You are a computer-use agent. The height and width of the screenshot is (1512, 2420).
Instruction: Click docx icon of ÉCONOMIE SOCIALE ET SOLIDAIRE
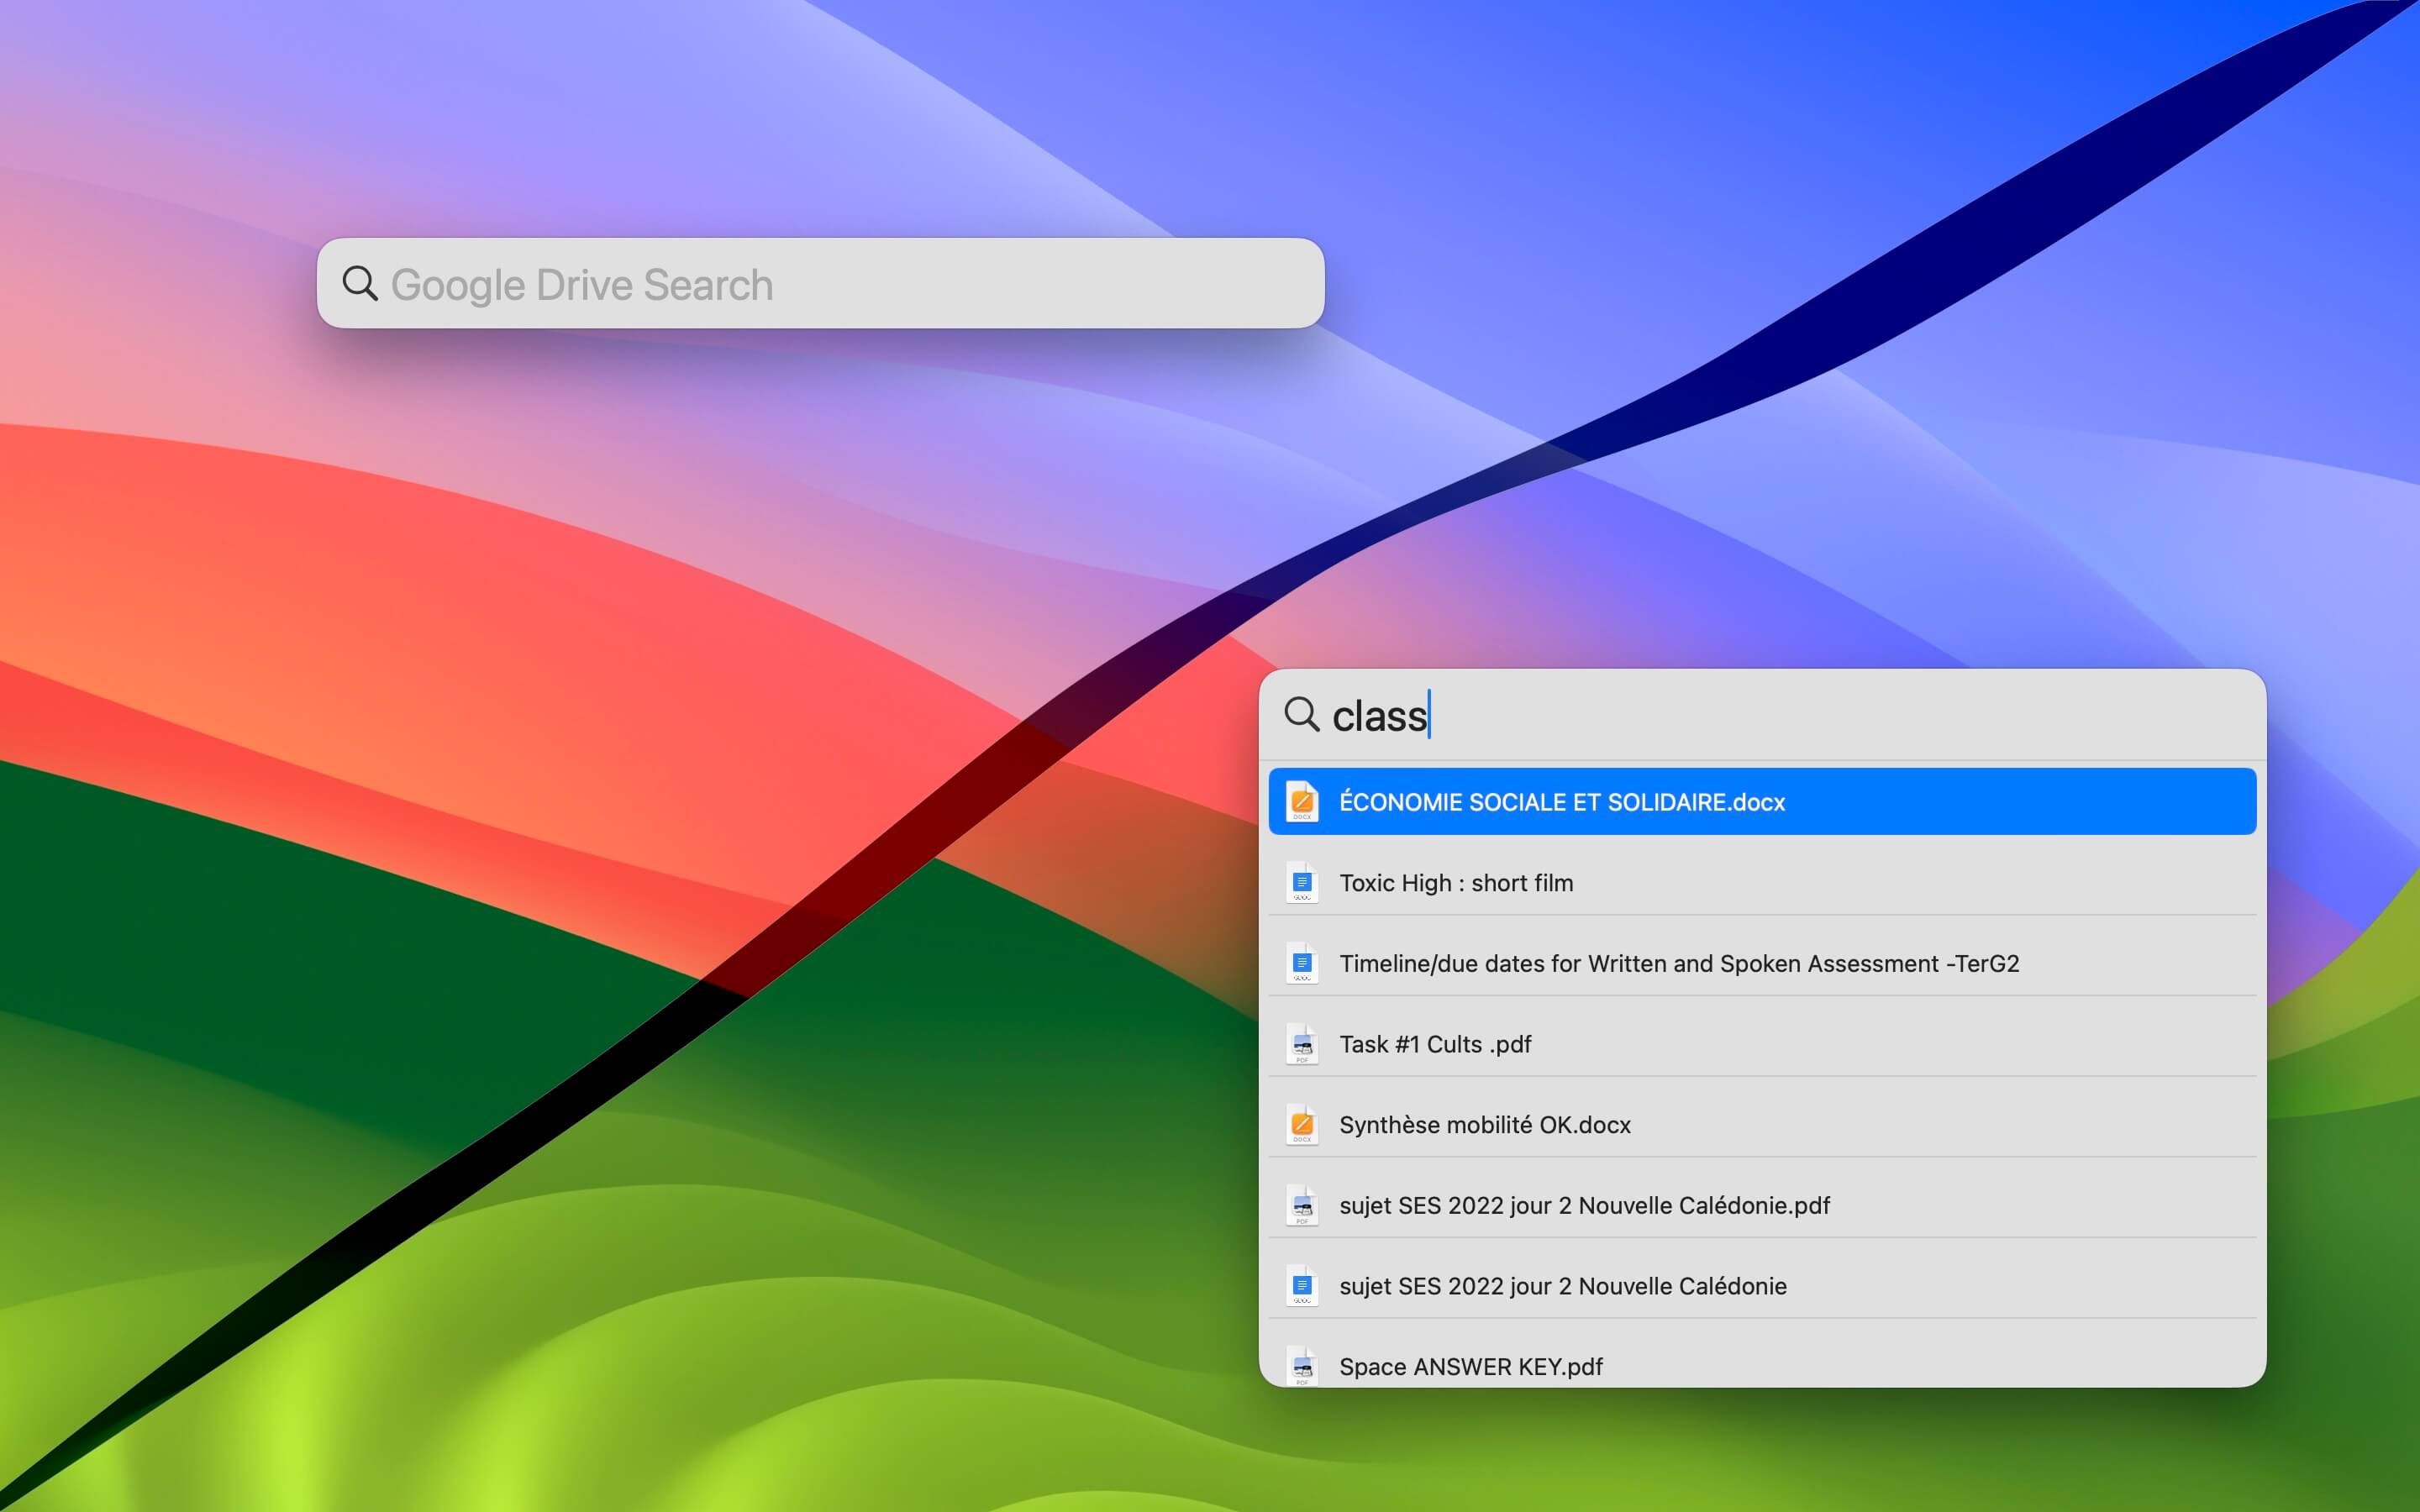click(1302, 801)
